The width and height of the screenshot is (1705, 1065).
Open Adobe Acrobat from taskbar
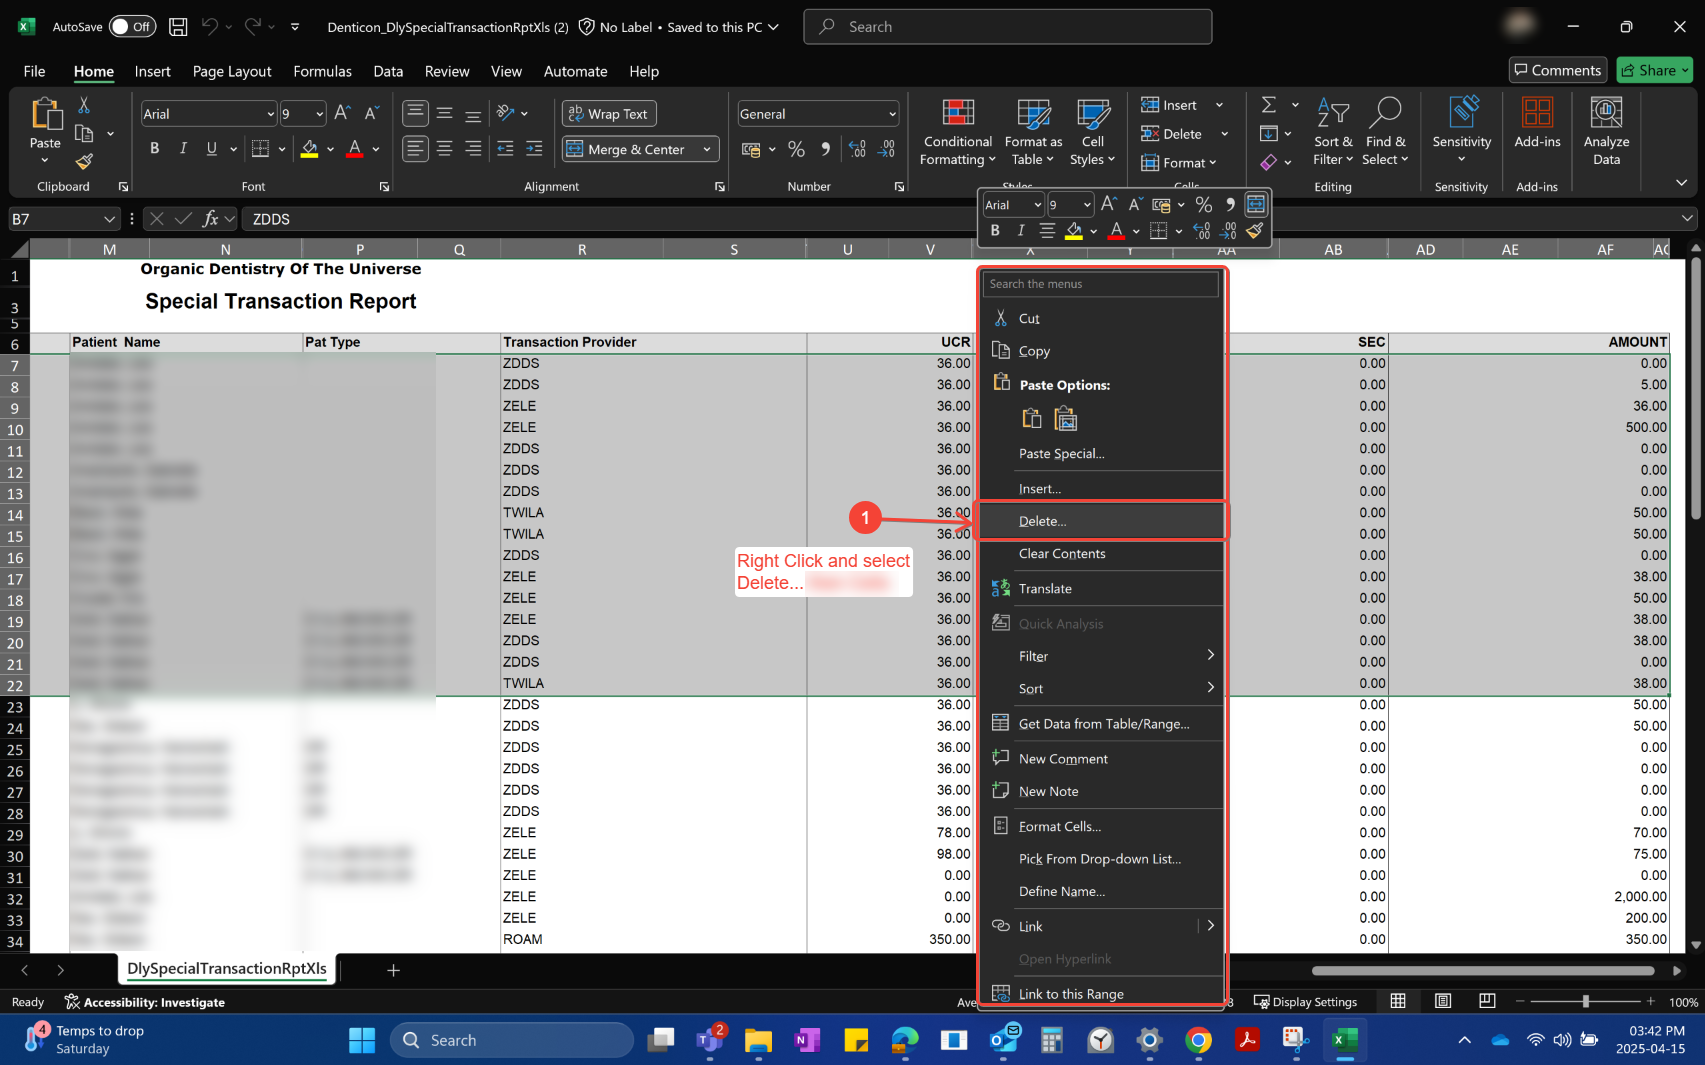tap(1247, 1040)
